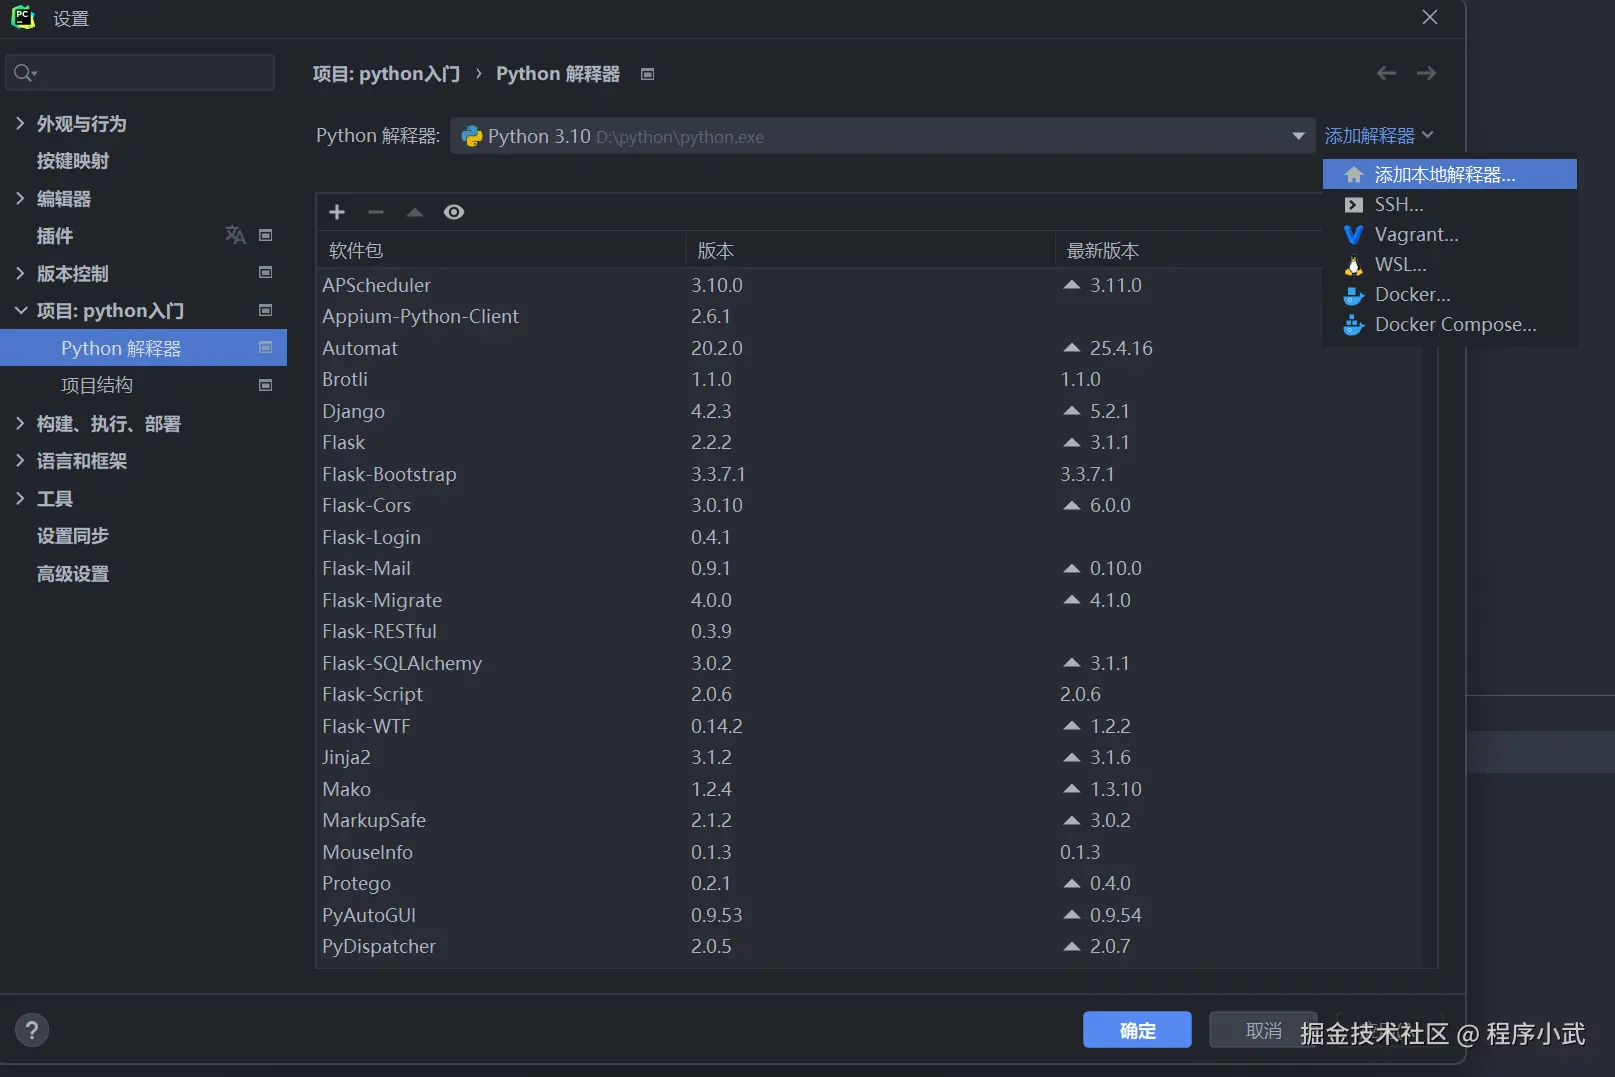Click the upgrade arrow for PyAutoGUI 0.9.54

pyautogui.click(x=1072, y=915)
